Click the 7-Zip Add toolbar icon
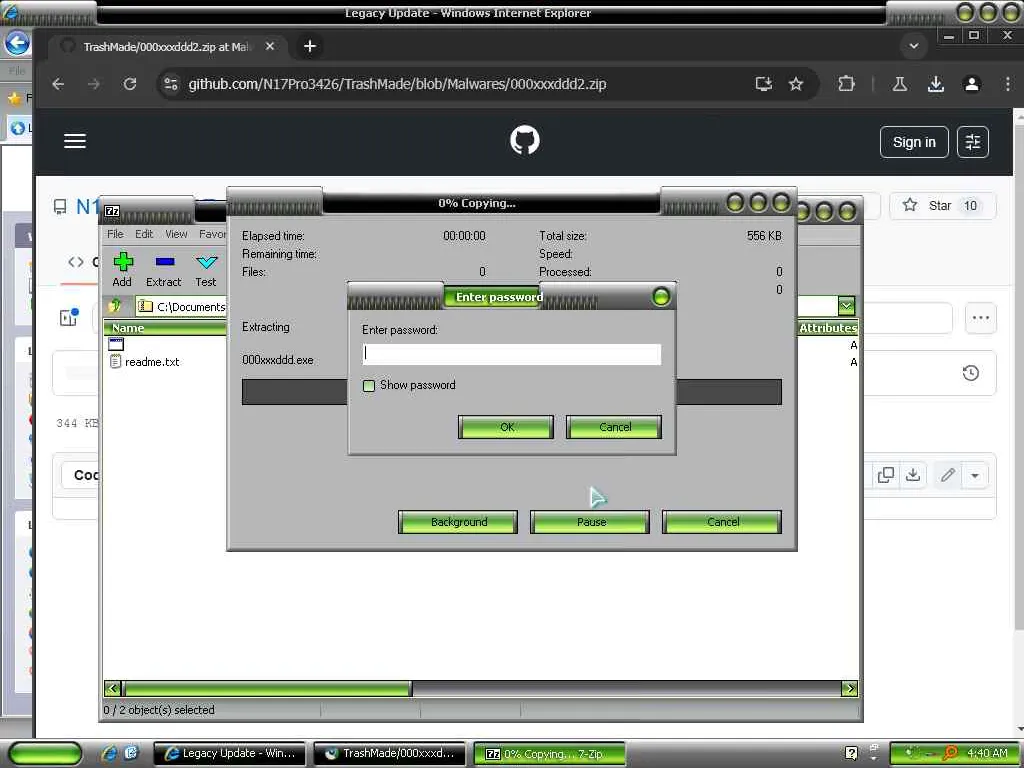This screenshot has width=1024, height=768. pyautogui.click(x=122, y=270)
